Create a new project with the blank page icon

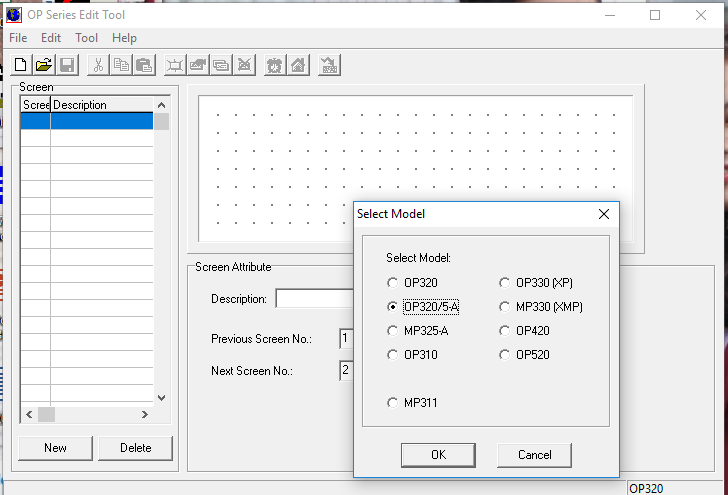point(21,65)
